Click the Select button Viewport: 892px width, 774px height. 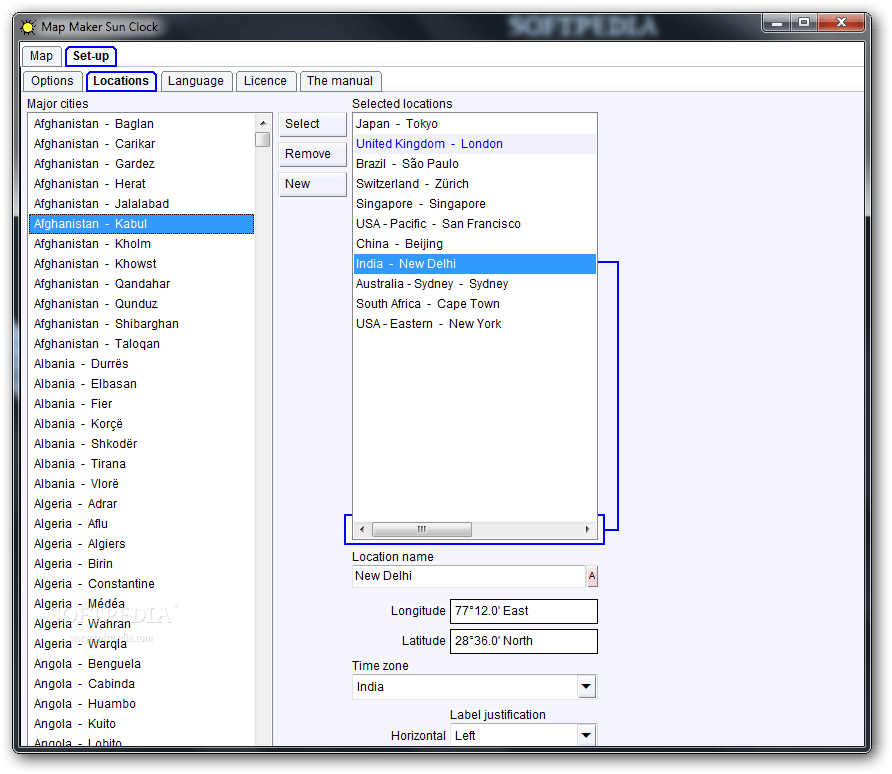[312, 124]
